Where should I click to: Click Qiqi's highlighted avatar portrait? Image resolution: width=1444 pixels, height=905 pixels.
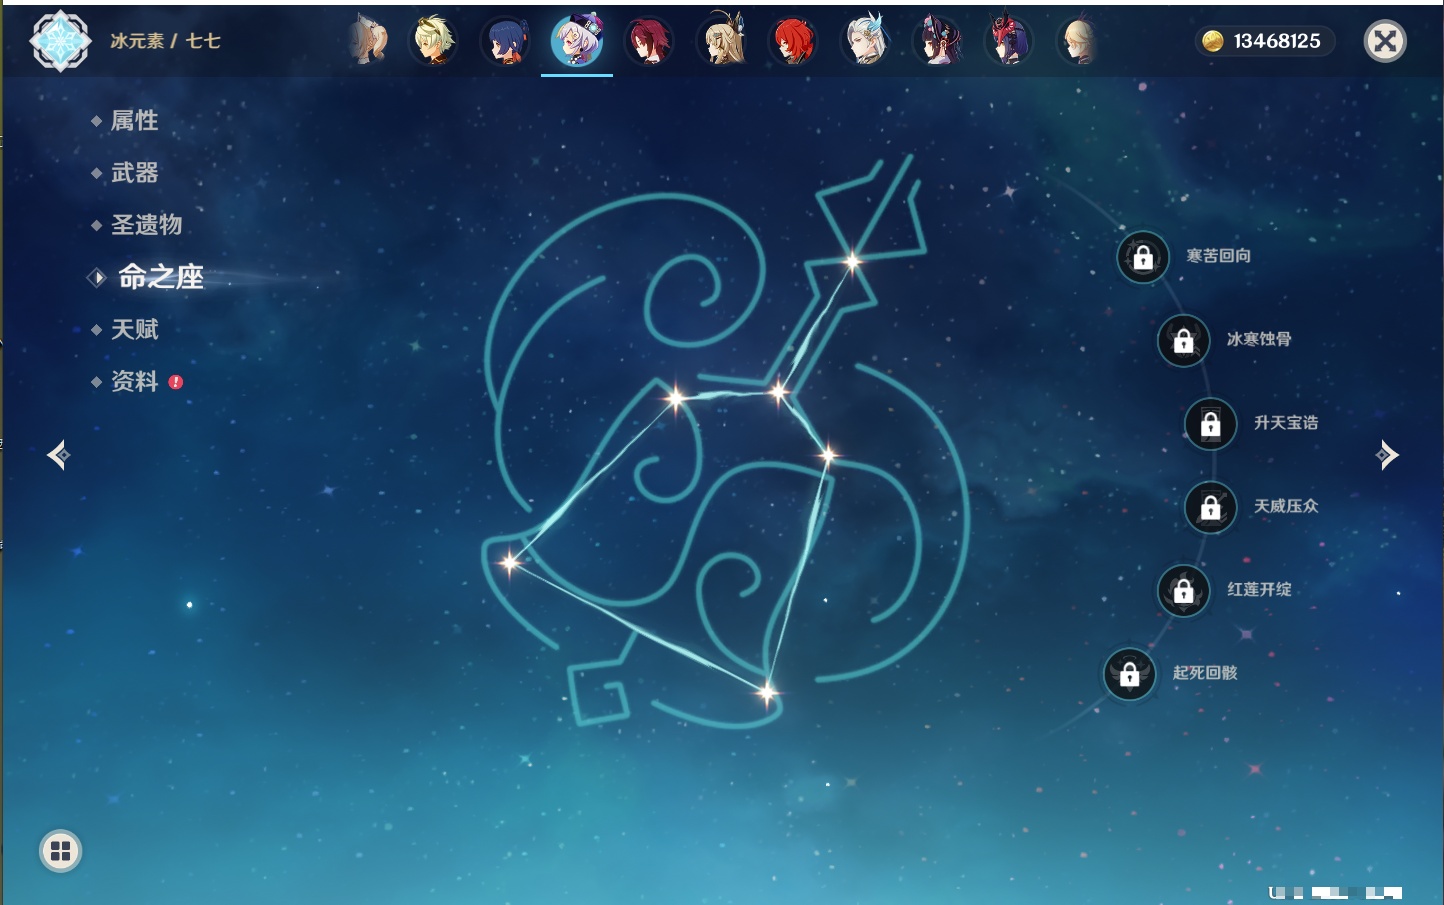point(577,41)
